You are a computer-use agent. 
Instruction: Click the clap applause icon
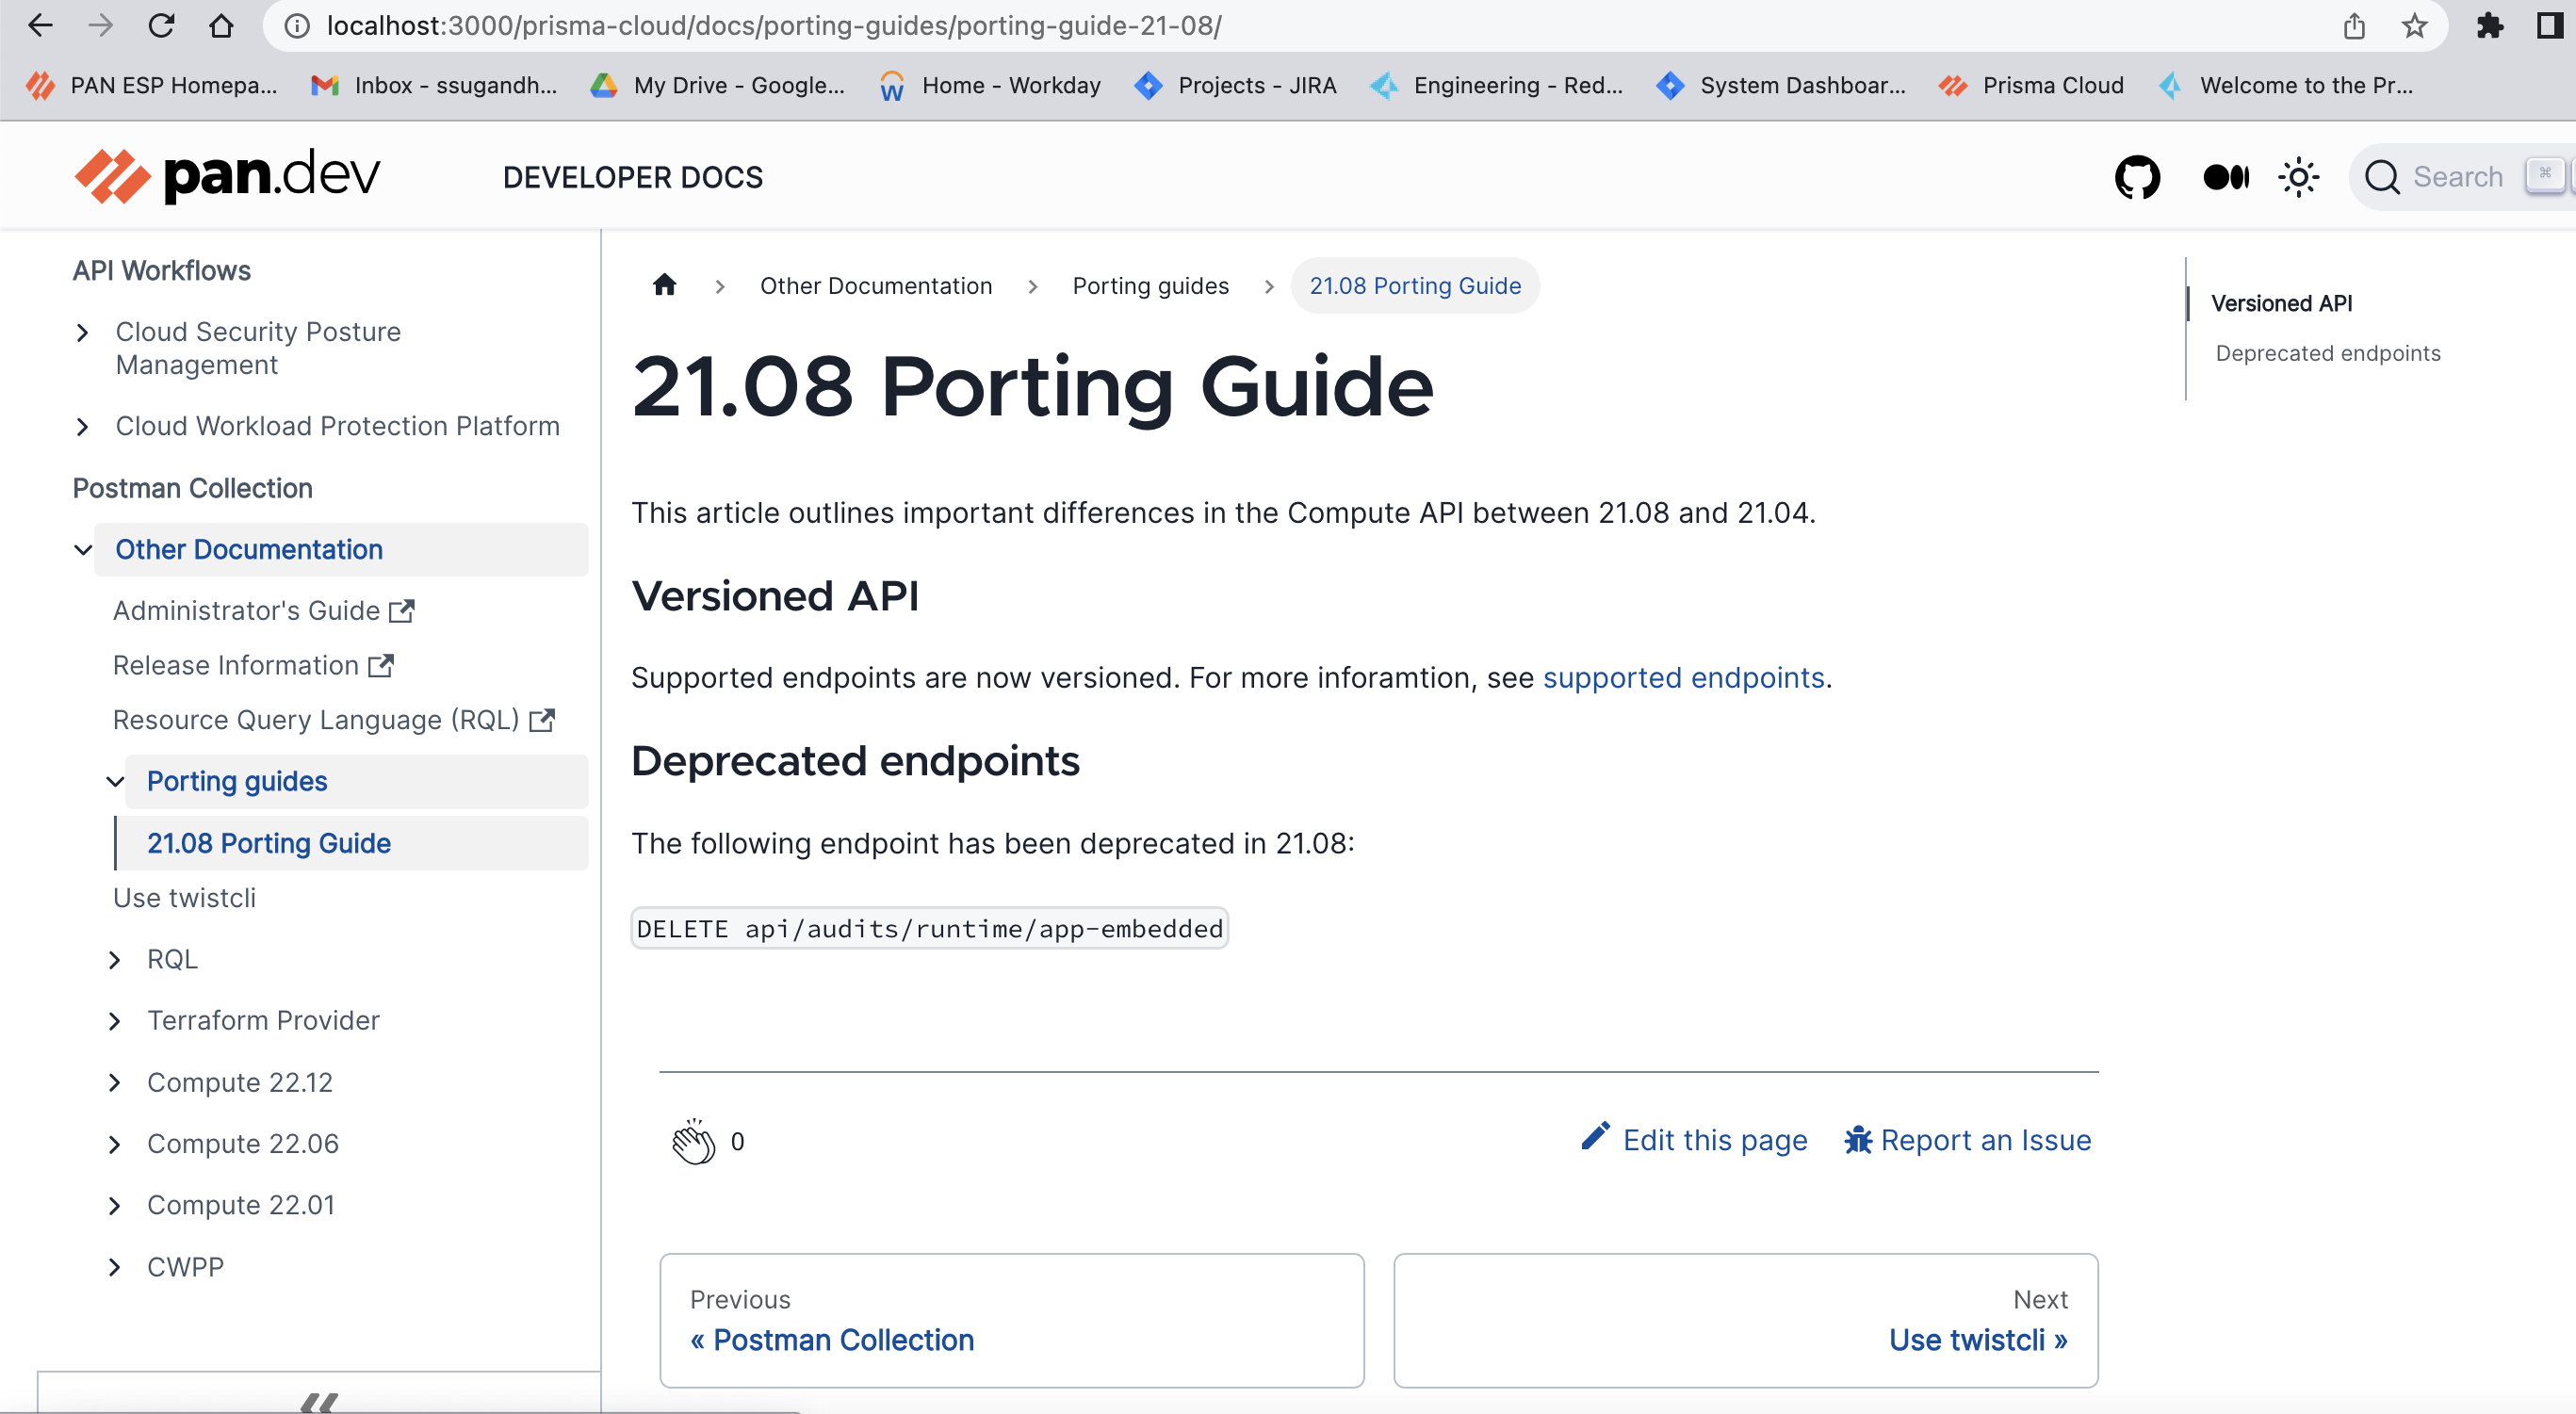(693, 1141)
